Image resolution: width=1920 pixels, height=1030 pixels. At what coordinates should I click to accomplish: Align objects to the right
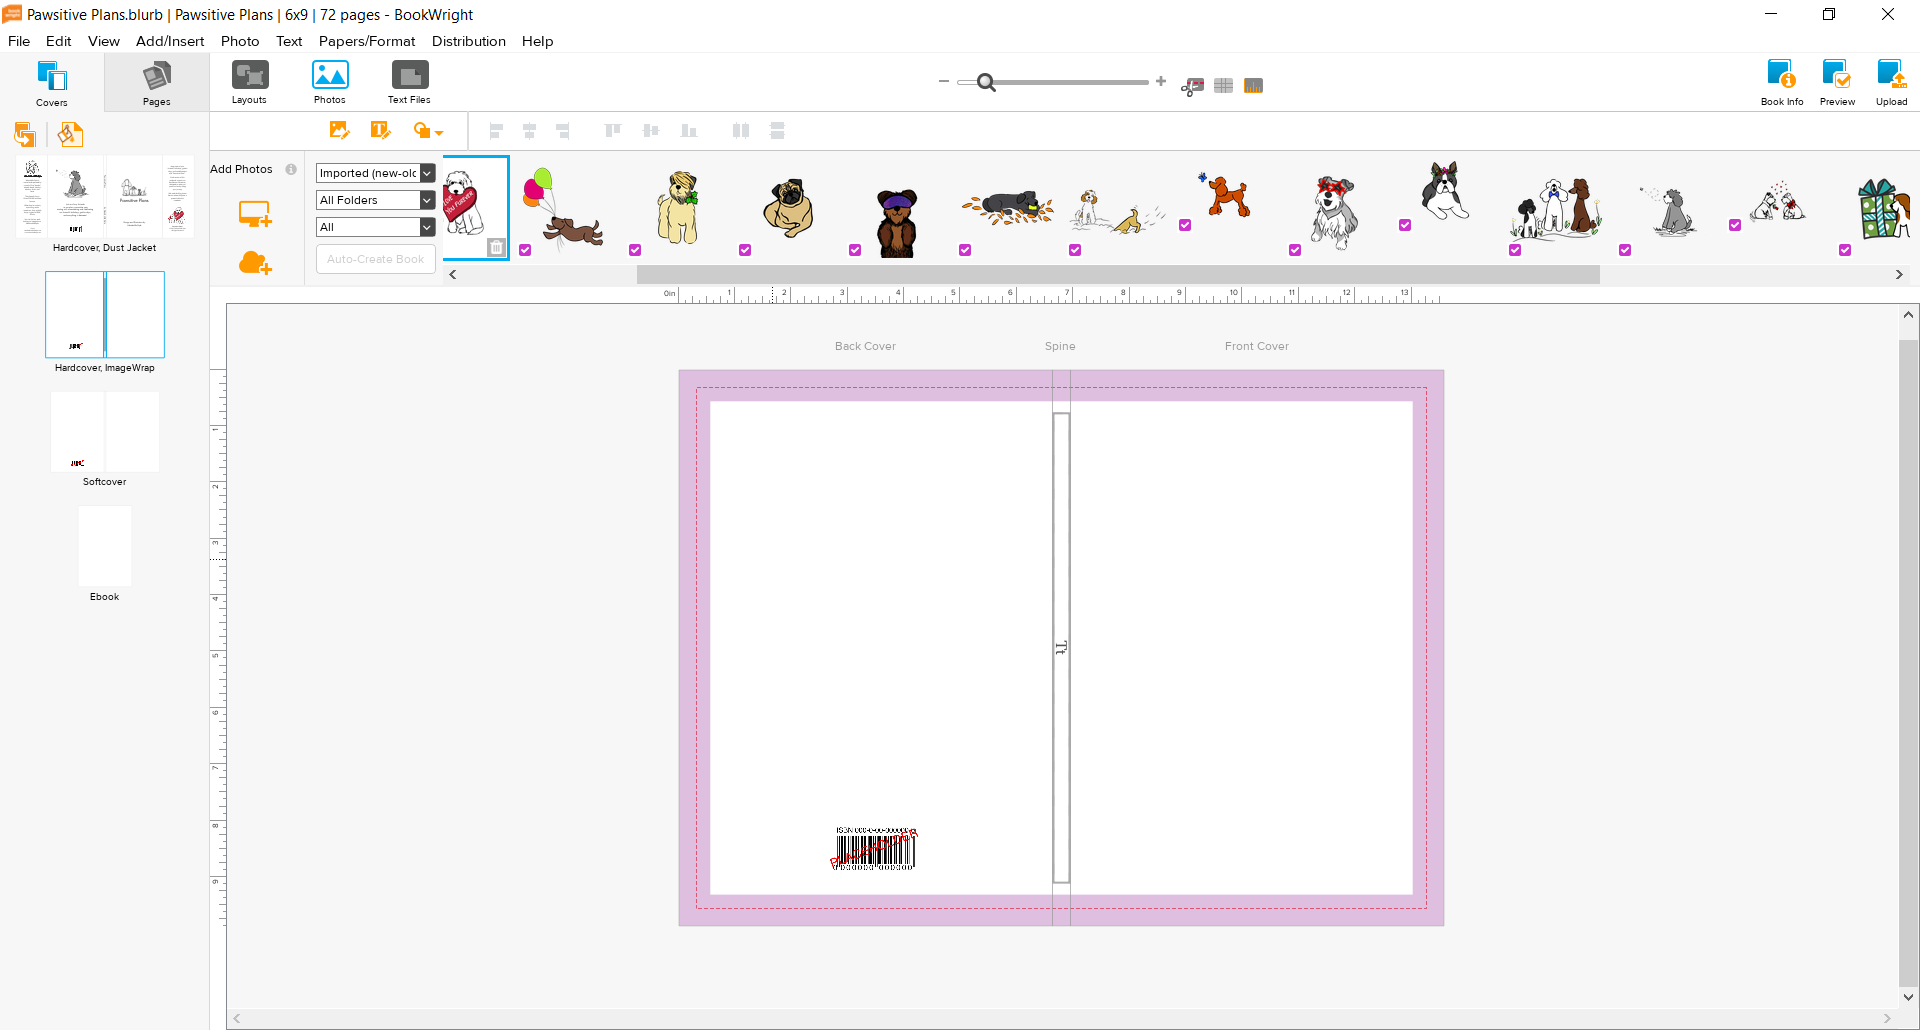pos(563,131)
